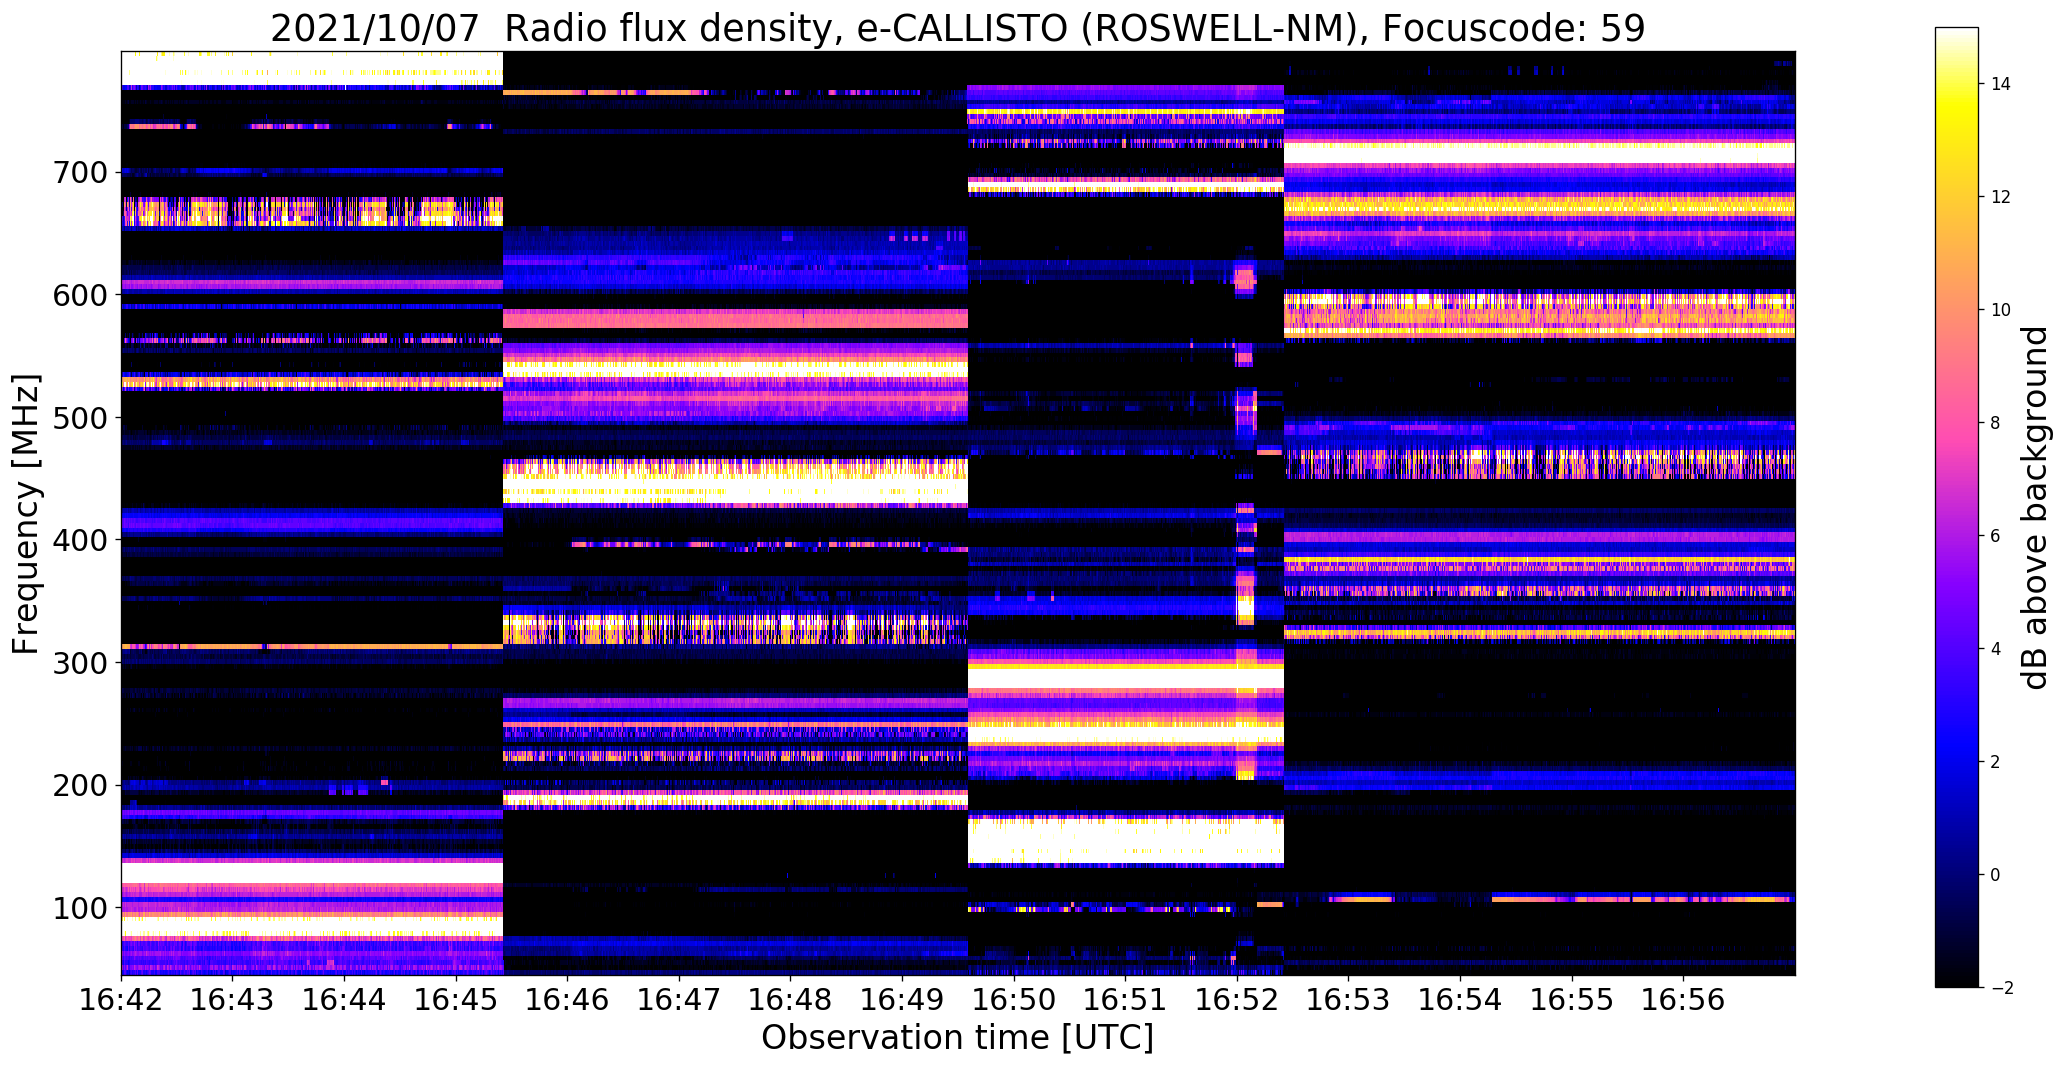Click the 'dB above background' colorbar label
The image size is (2066, 1067).
click(x=2035, y=508)
